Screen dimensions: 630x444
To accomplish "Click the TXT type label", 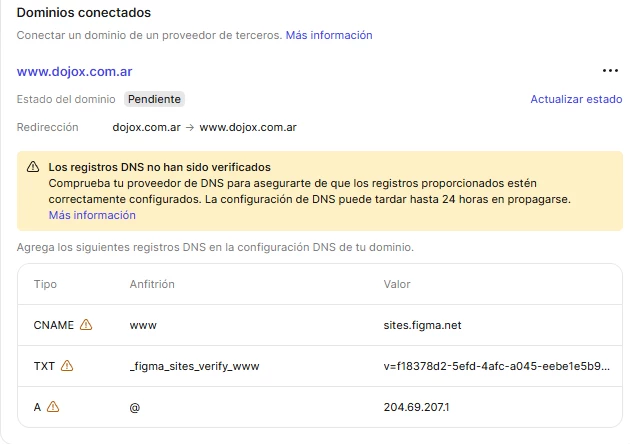I will tap(44, 366).
